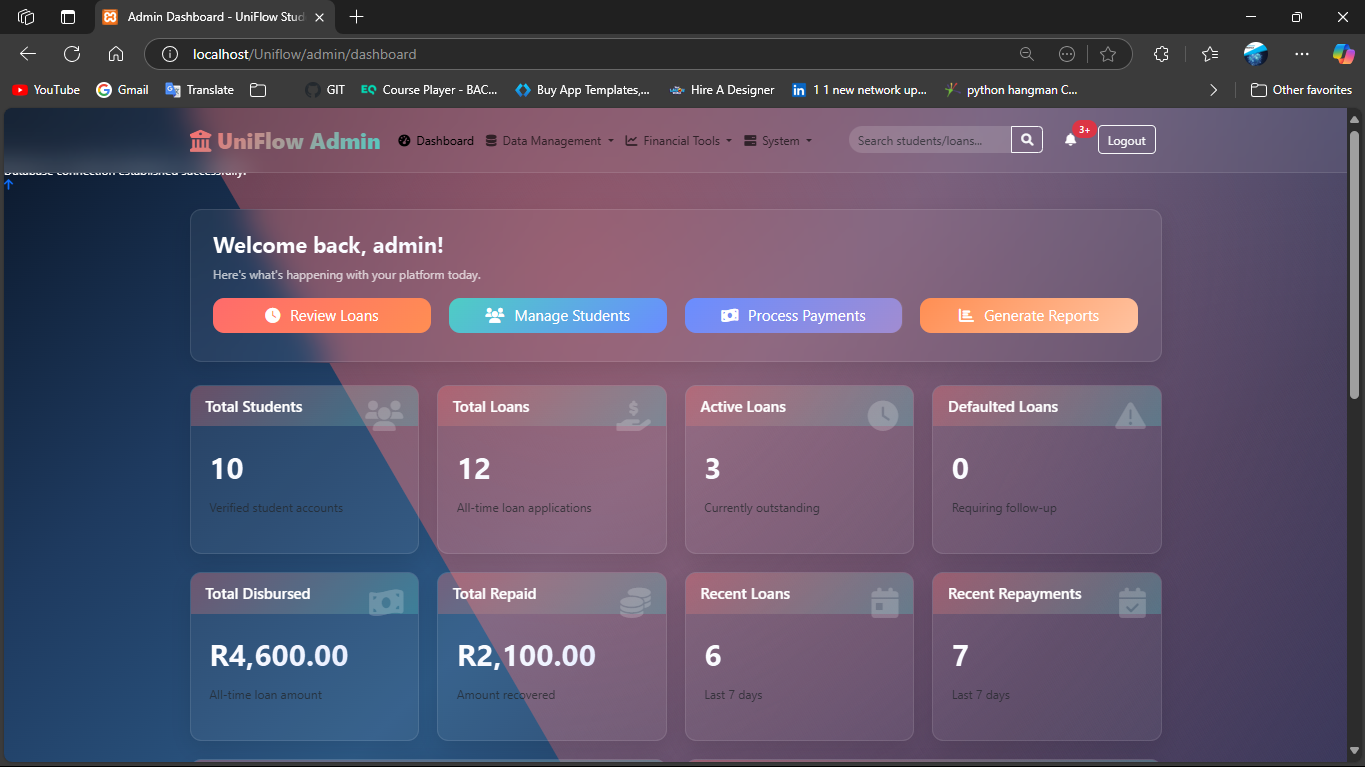The height and width of the screenshot is (767, 1365).
Task: Focus the Search students/loans field
Action: click(930, 140)
